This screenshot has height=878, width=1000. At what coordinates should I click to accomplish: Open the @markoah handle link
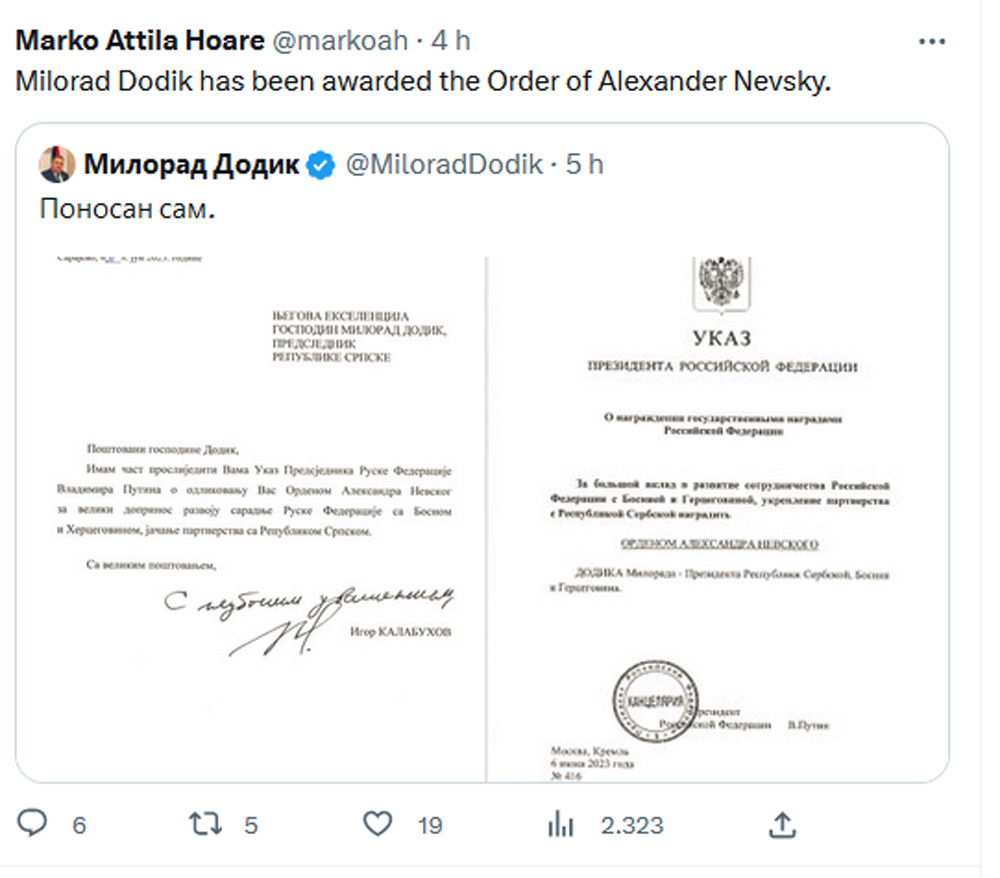pos(341,41)
